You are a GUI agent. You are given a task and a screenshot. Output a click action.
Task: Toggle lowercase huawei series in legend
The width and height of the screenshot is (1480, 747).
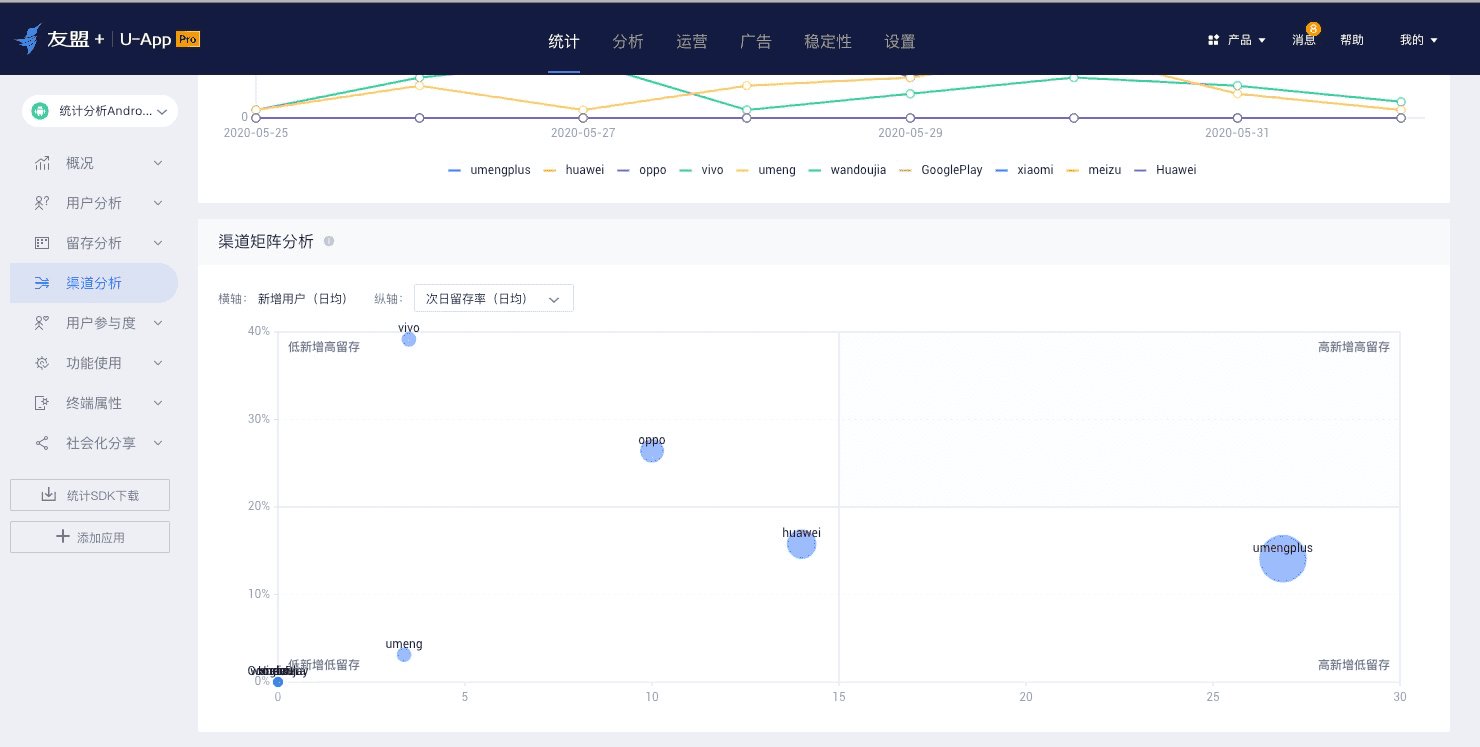tap(573, 170)
